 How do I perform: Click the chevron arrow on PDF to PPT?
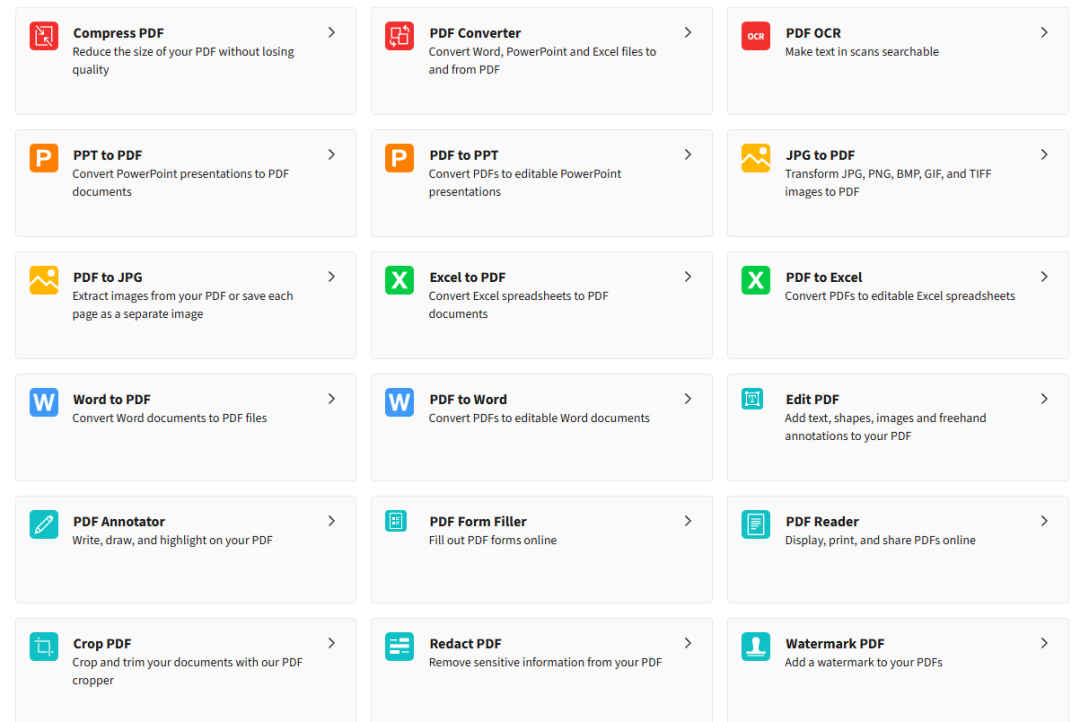pyautogui.click(x=688, y=155)
